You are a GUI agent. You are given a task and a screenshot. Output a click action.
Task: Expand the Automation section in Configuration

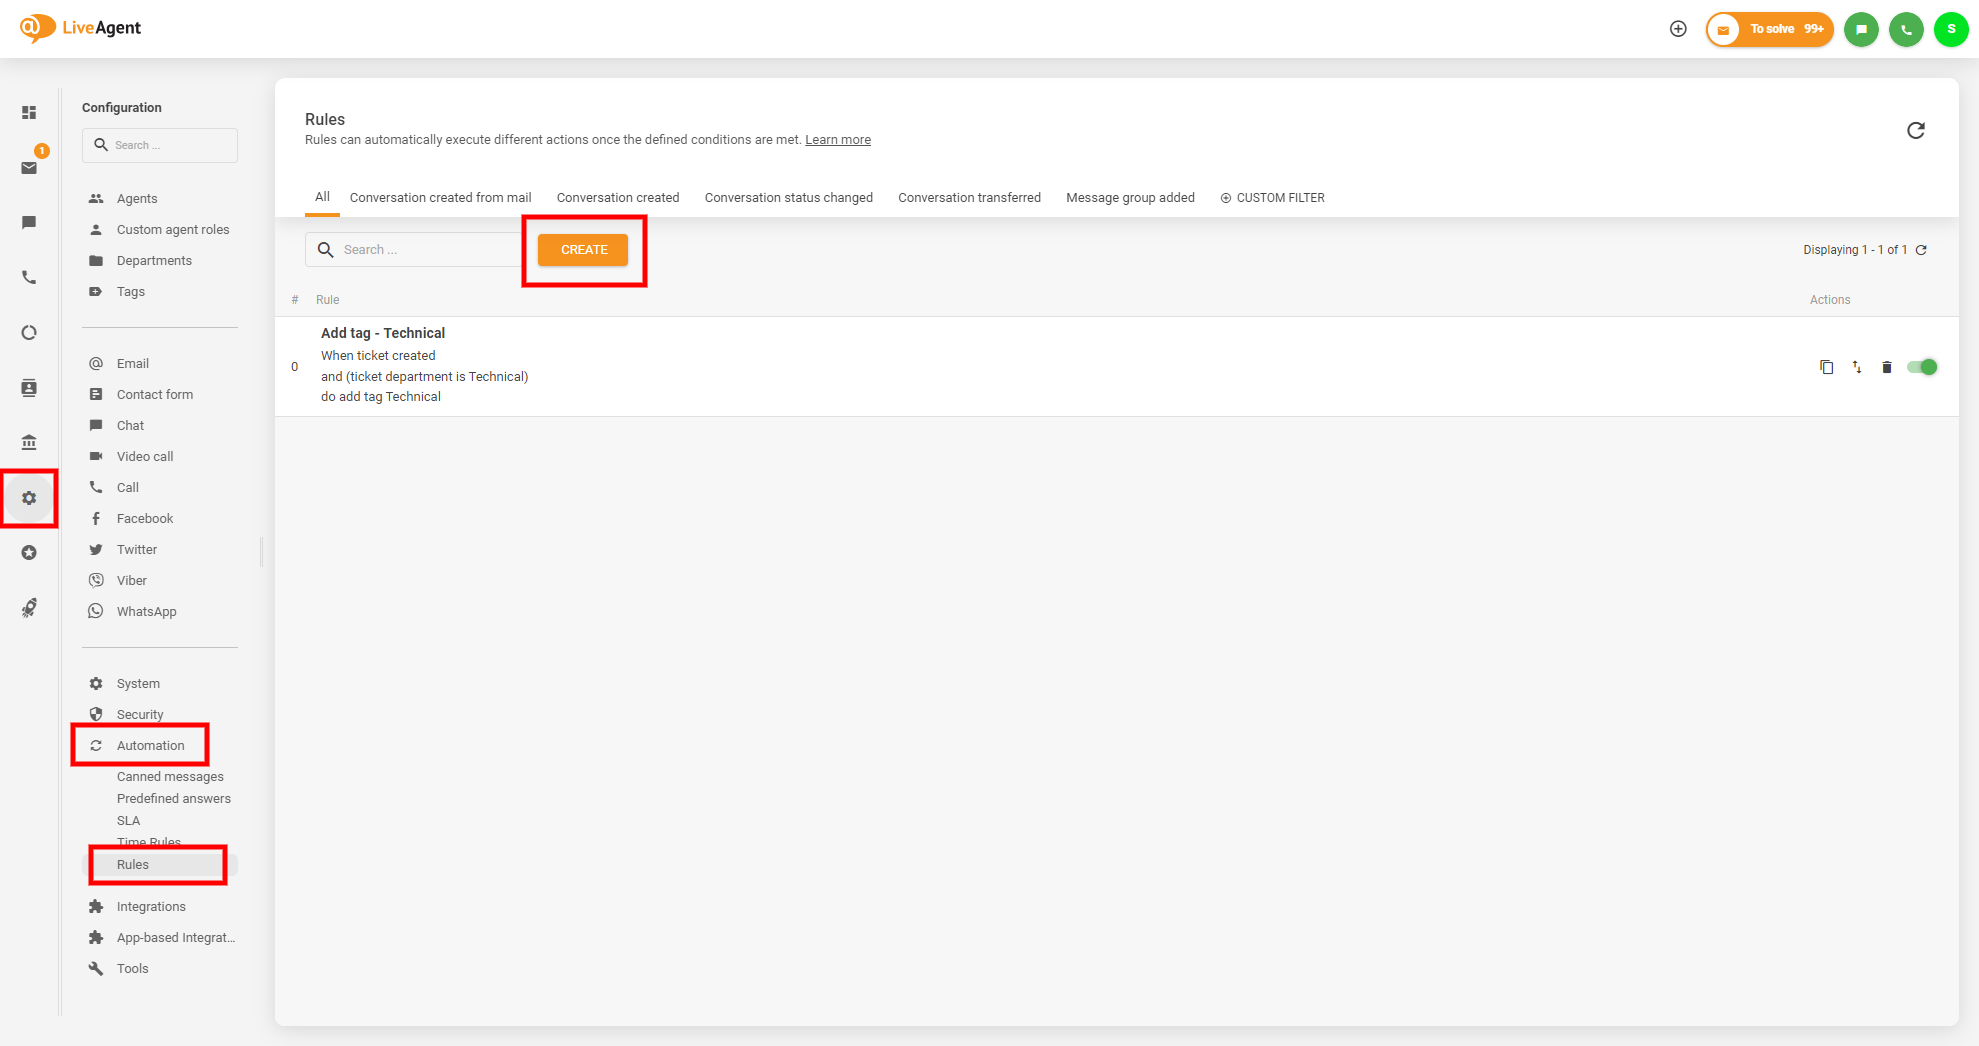pyautogui.click(x=150, y=746)
